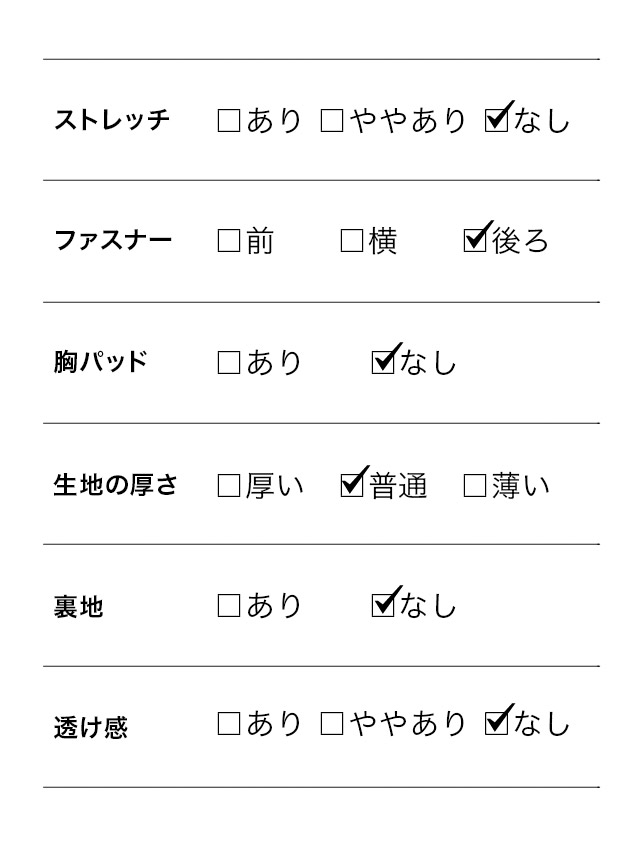Click the 透け感 row label
Screen dimensions: 640x854
(91, 727)
